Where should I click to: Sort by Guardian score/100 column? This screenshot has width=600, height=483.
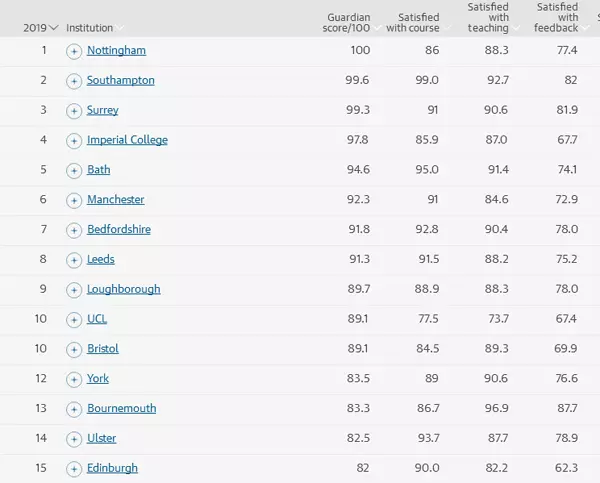[x=349, y=22]
